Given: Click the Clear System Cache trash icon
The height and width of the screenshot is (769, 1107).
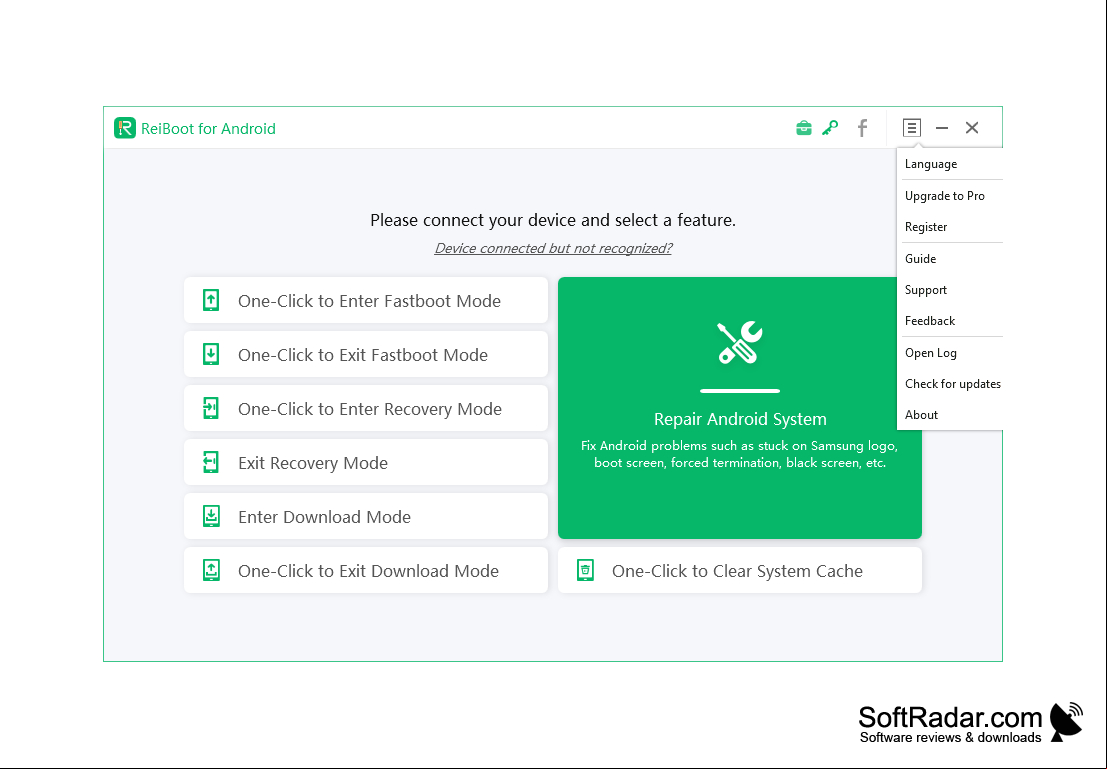Looking at the screenshot, I should click(x=585, y=570).
